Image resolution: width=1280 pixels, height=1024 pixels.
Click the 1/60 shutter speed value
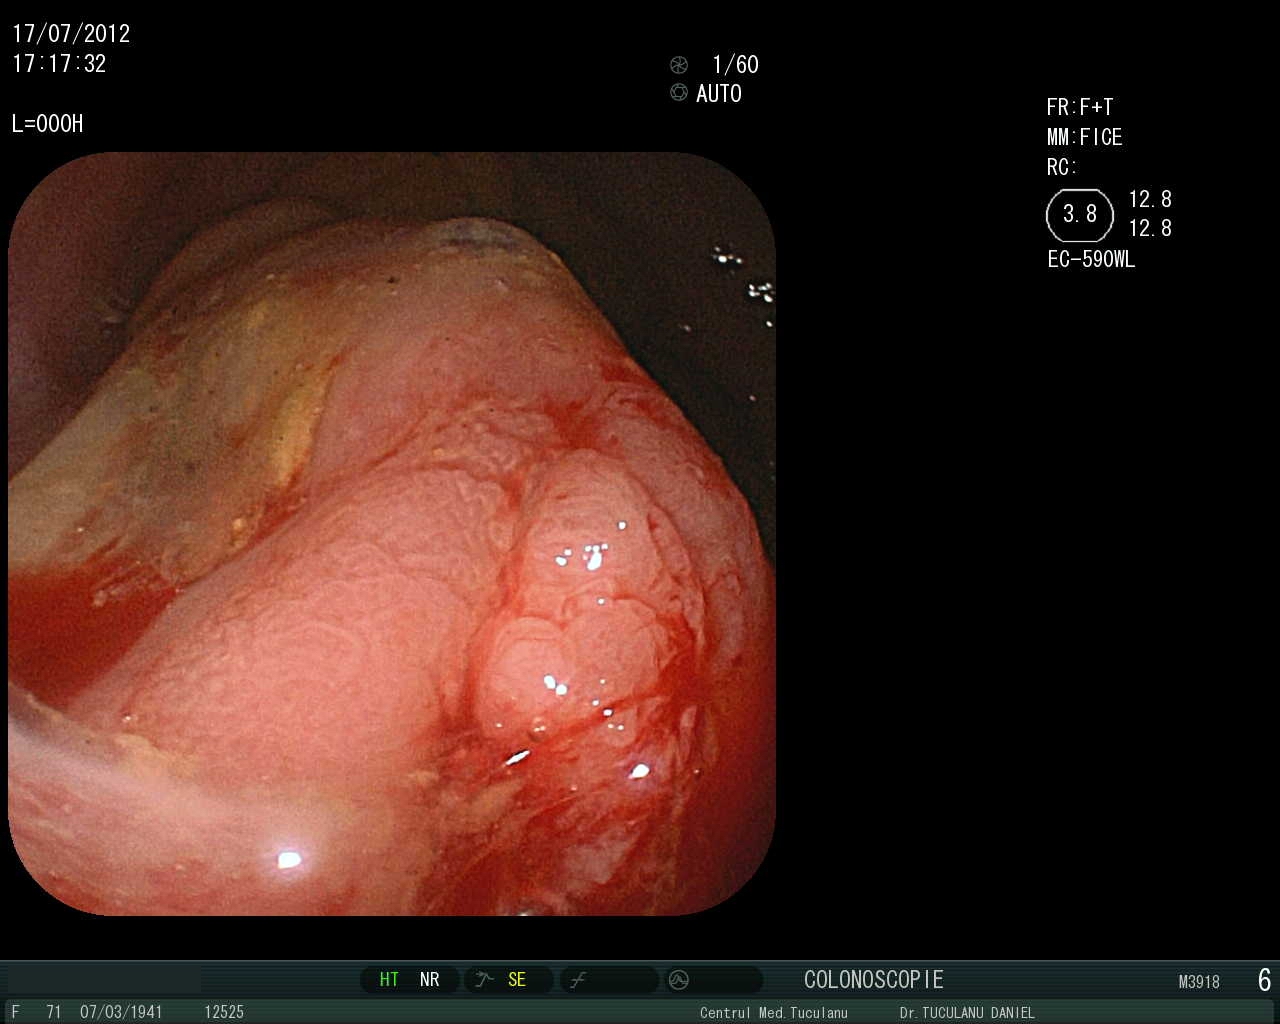pyautogui.click(x=735, y=65)
